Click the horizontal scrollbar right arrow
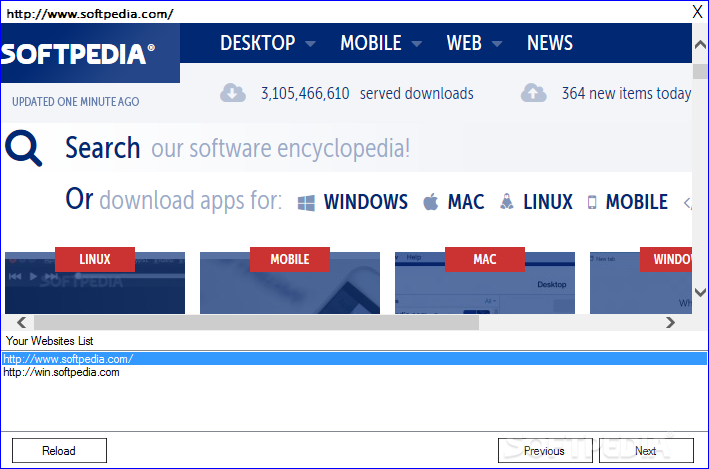Screen dimensions: 709x469 click(x=670, y=322)
